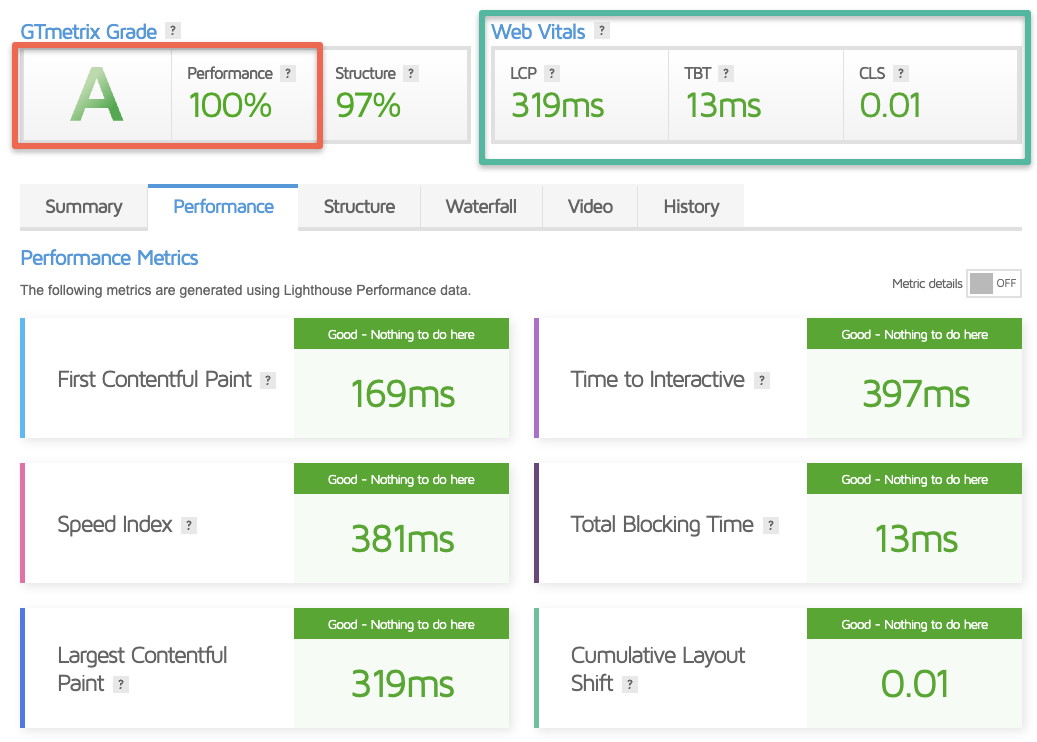Open the Web Vitals help icon

601,31
